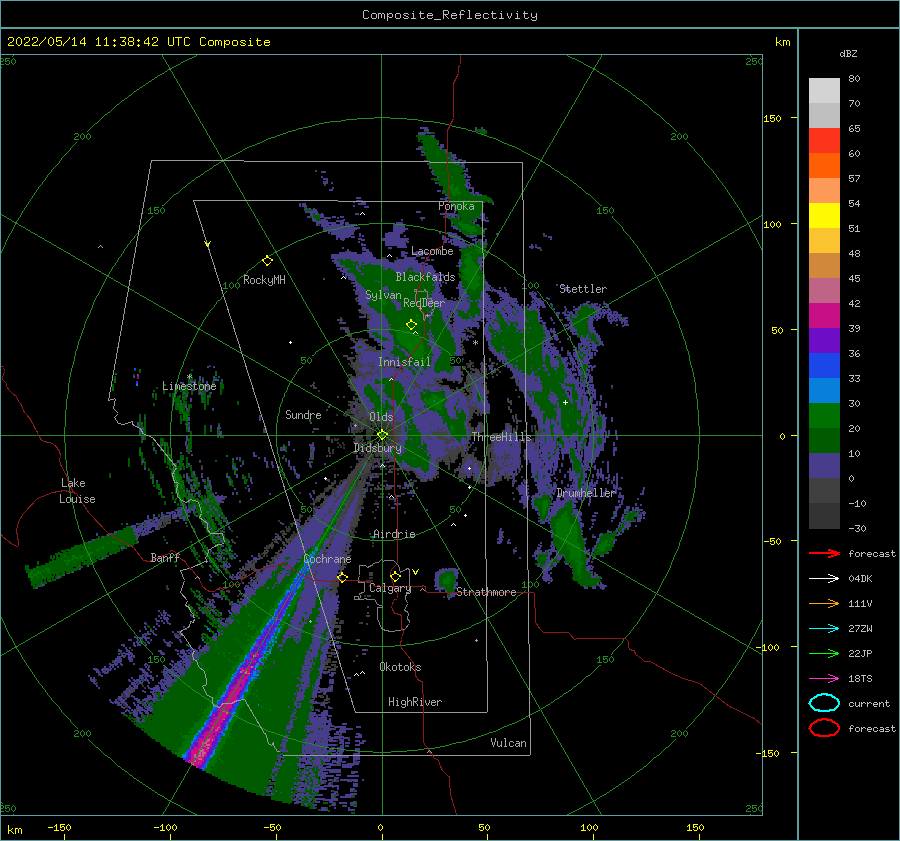This screenshot has height=841, width=900.
Task: Click the Vulcan city label
Action: coord(508,743)
